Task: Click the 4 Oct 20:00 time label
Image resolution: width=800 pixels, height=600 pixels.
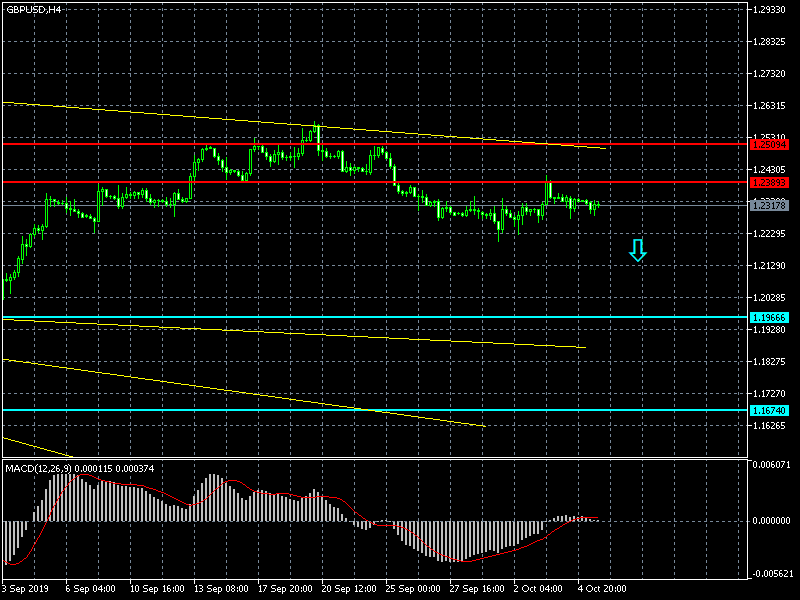Action: (x=603, y=589)
